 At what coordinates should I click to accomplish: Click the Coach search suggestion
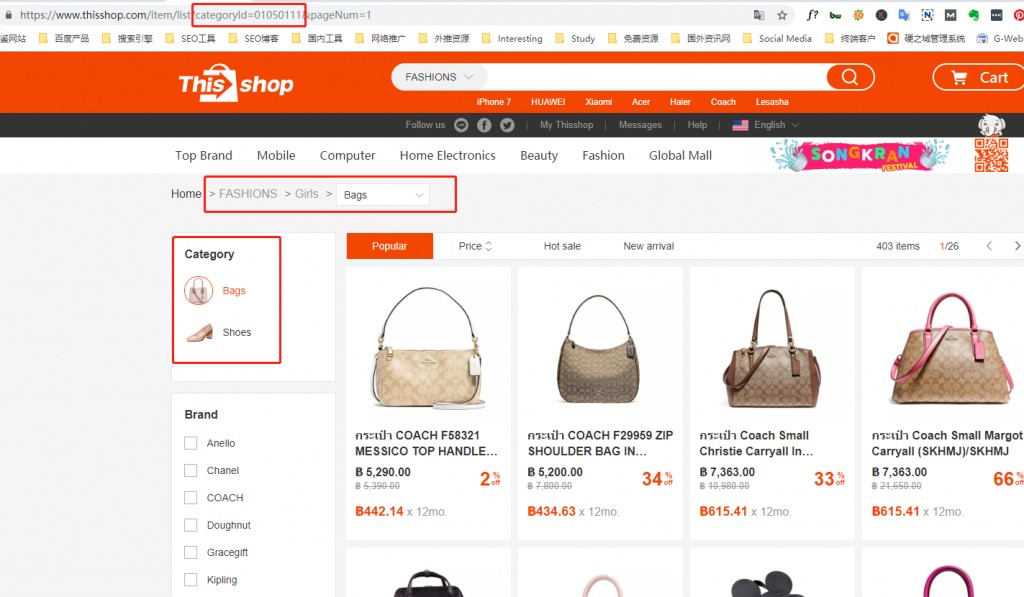[x=723, y=102]
